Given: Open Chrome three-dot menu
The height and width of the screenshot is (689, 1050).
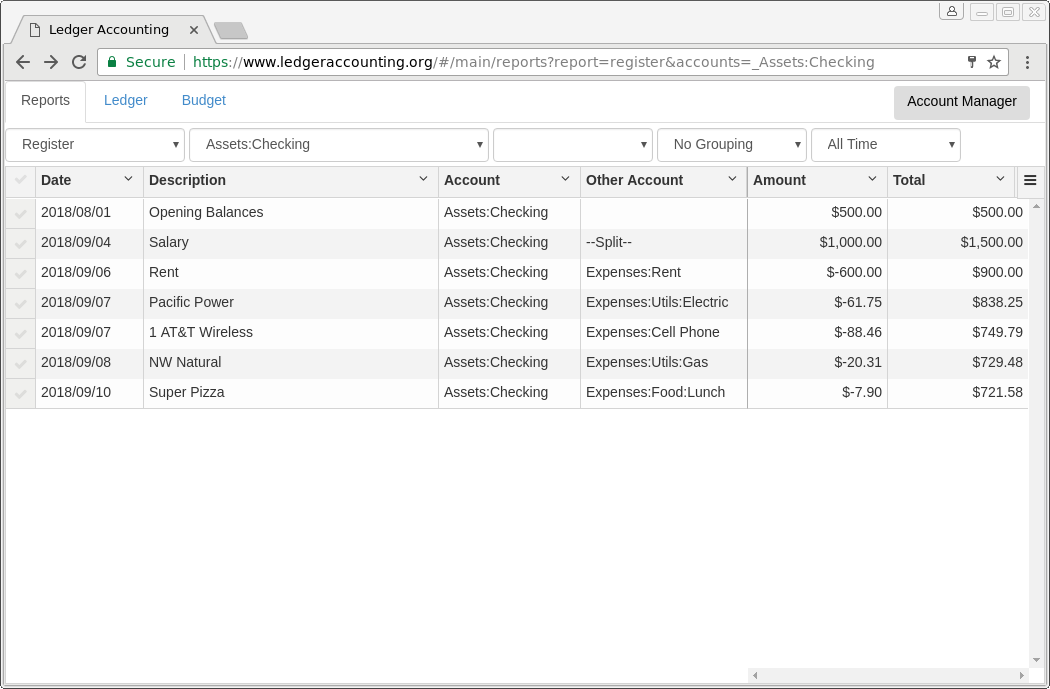Looking at the screenshot, I should [1027, 62].
